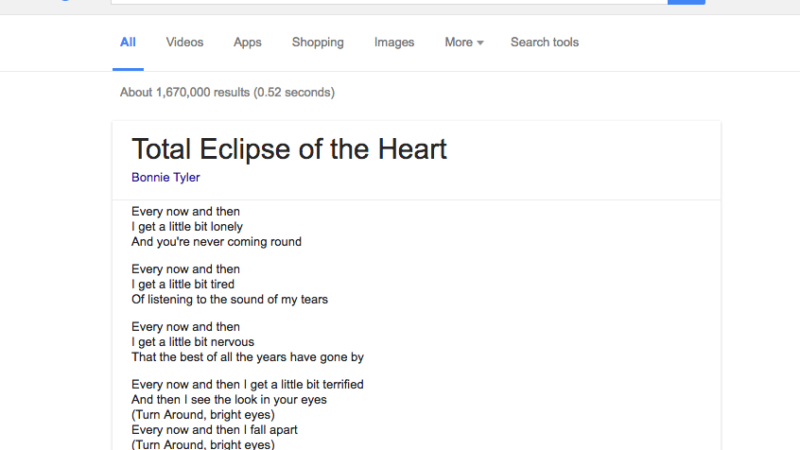
Task: Open Search tools options
Action: 544,42
